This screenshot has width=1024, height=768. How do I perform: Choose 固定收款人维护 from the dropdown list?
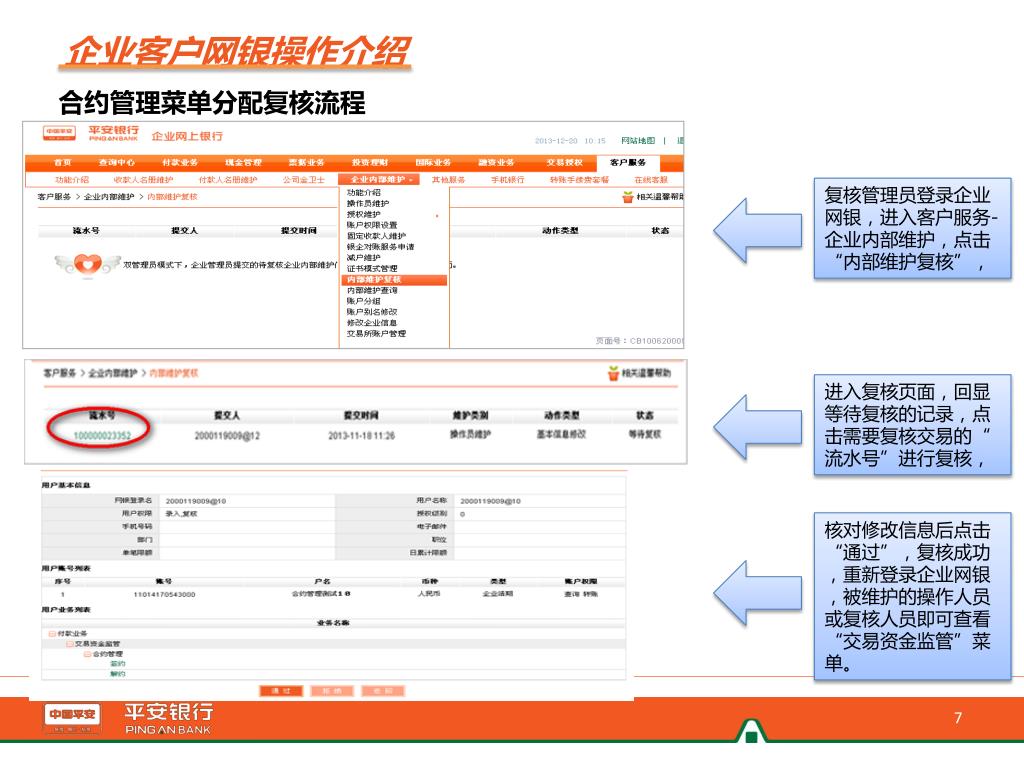(x=376, y=236)
